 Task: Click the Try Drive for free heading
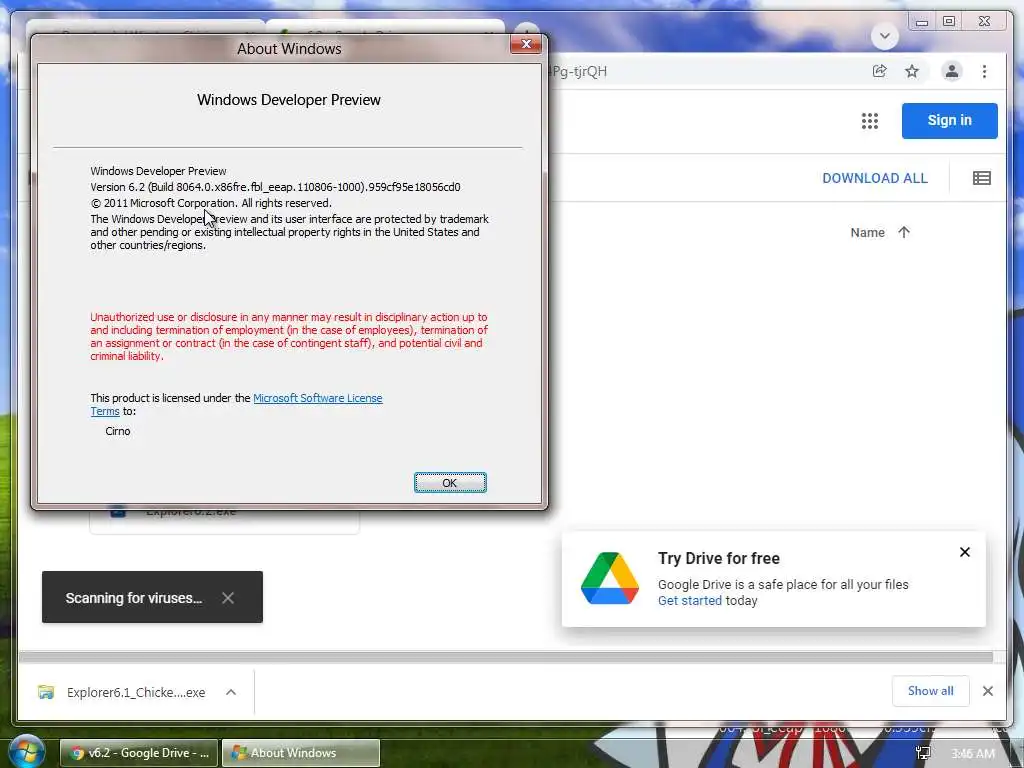click(x=718, y=558)
